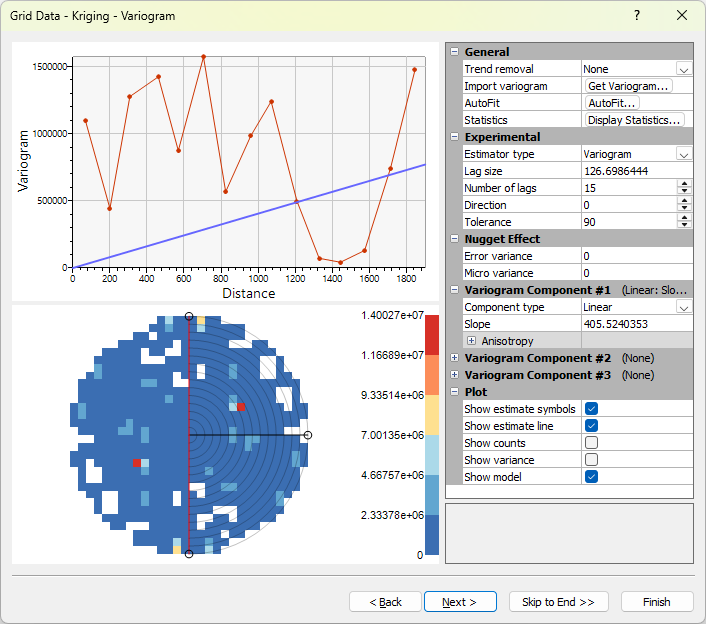Enable Show counts checkbox
The image size is (706, 624).
point(591,443)
